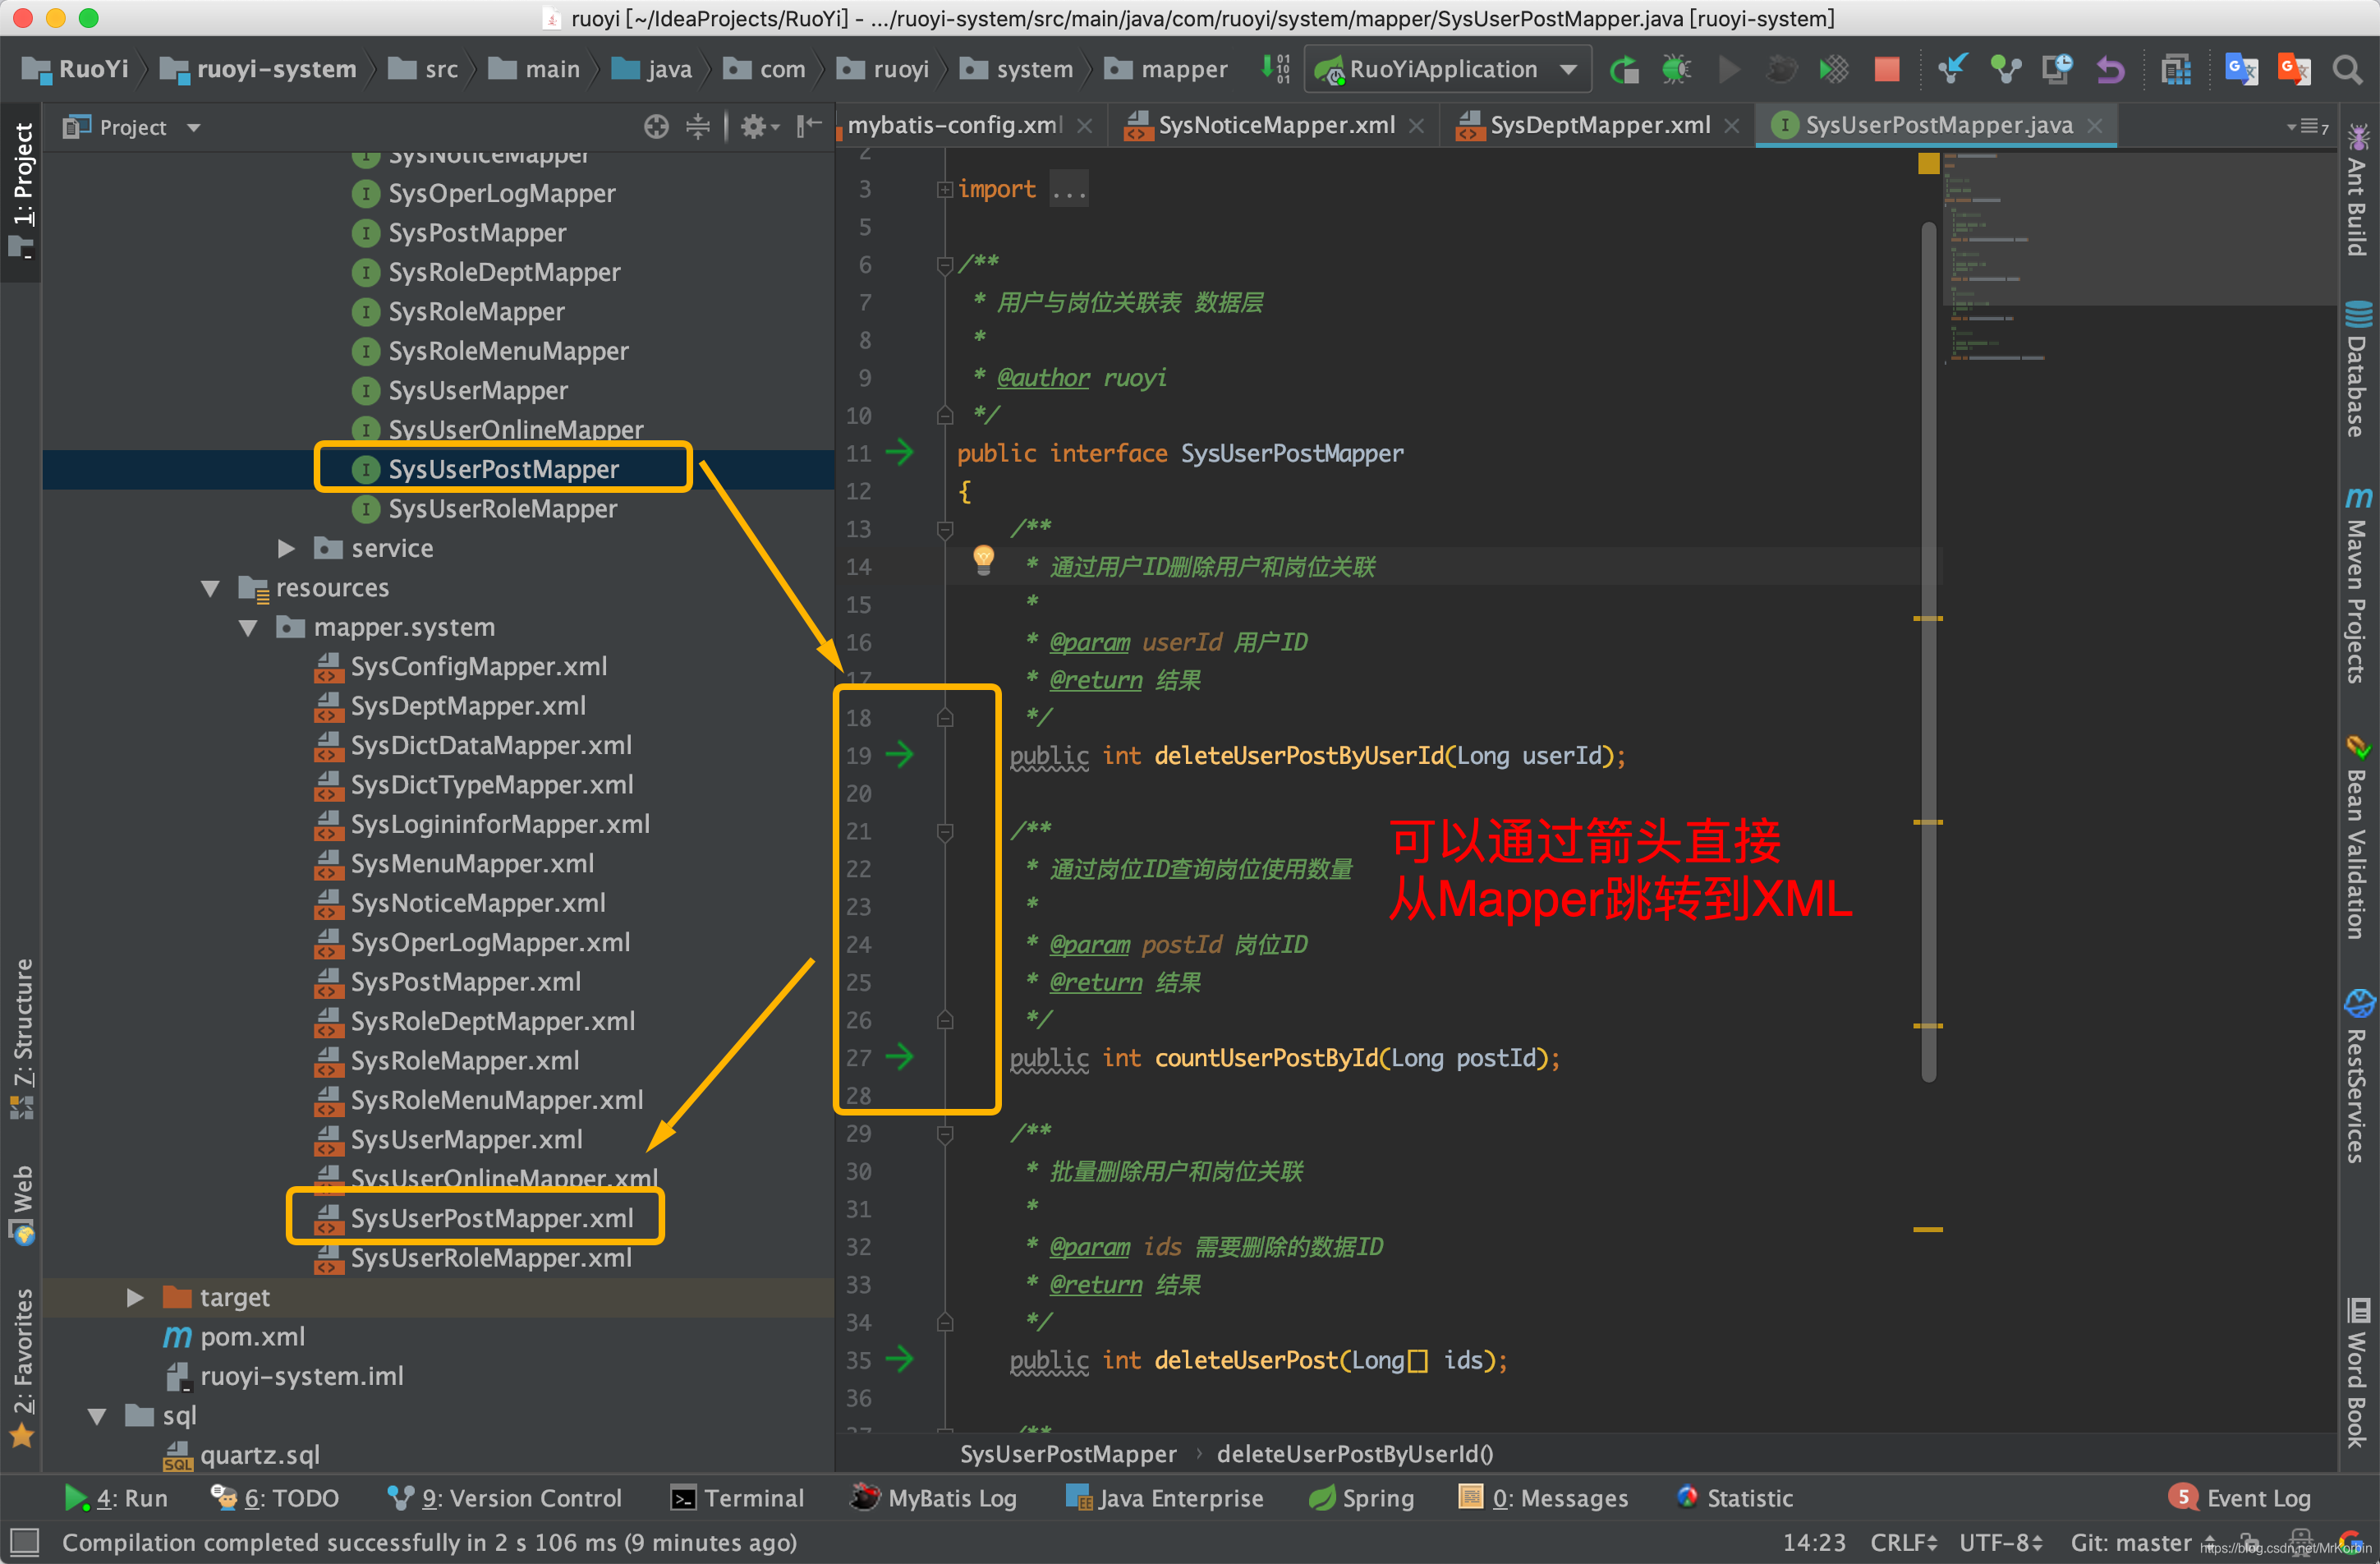Screen dimensions: 2380x1564
Task: Switch to SysDeptMapper.xml editor tab
Action: click(1598, 125)
